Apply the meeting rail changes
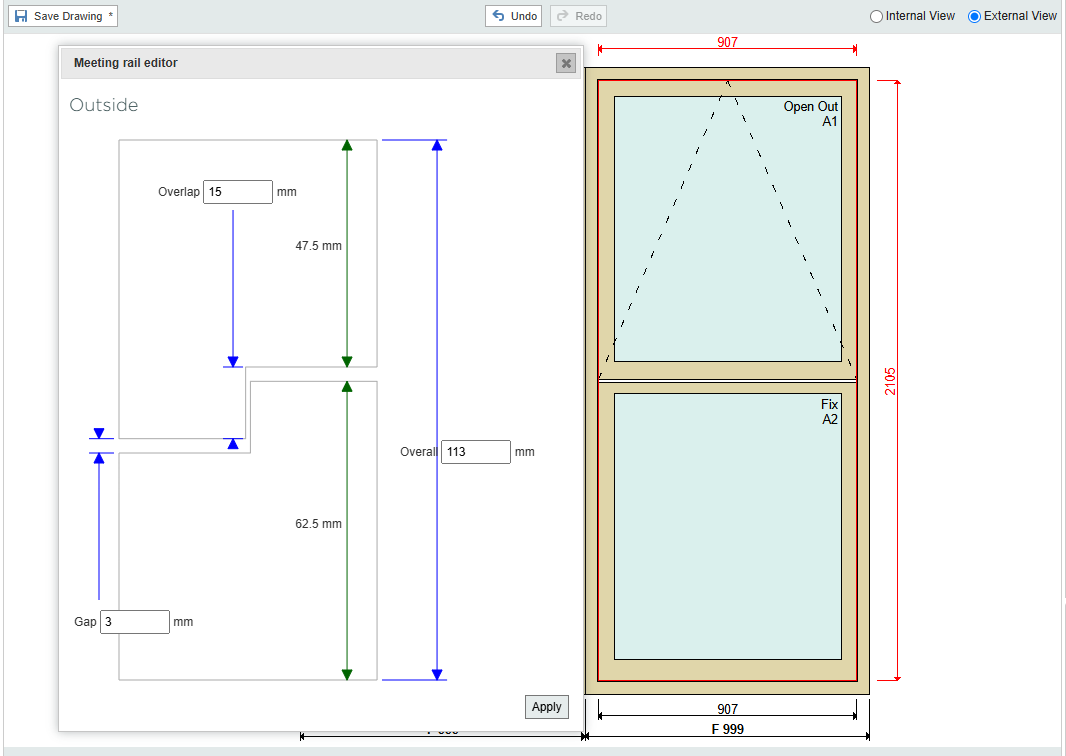The height and width of the screenshot is (756, 1066). pos(546,707)
